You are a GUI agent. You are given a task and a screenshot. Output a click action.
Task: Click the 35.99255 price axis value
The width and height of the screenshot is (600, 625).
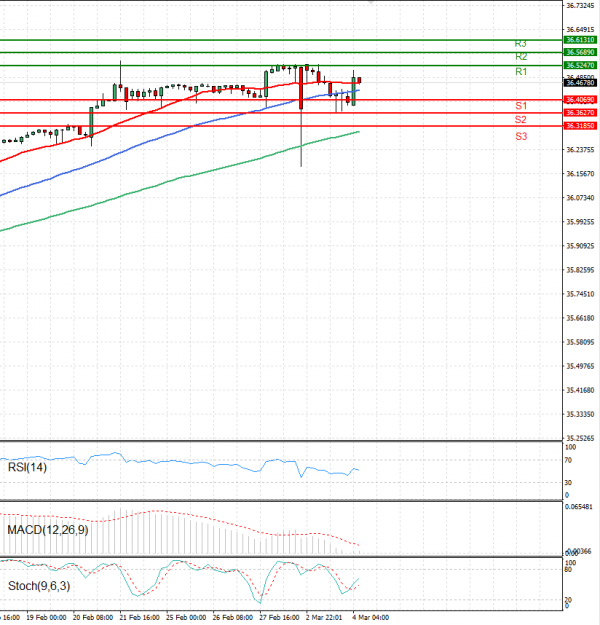click(580, 222)
